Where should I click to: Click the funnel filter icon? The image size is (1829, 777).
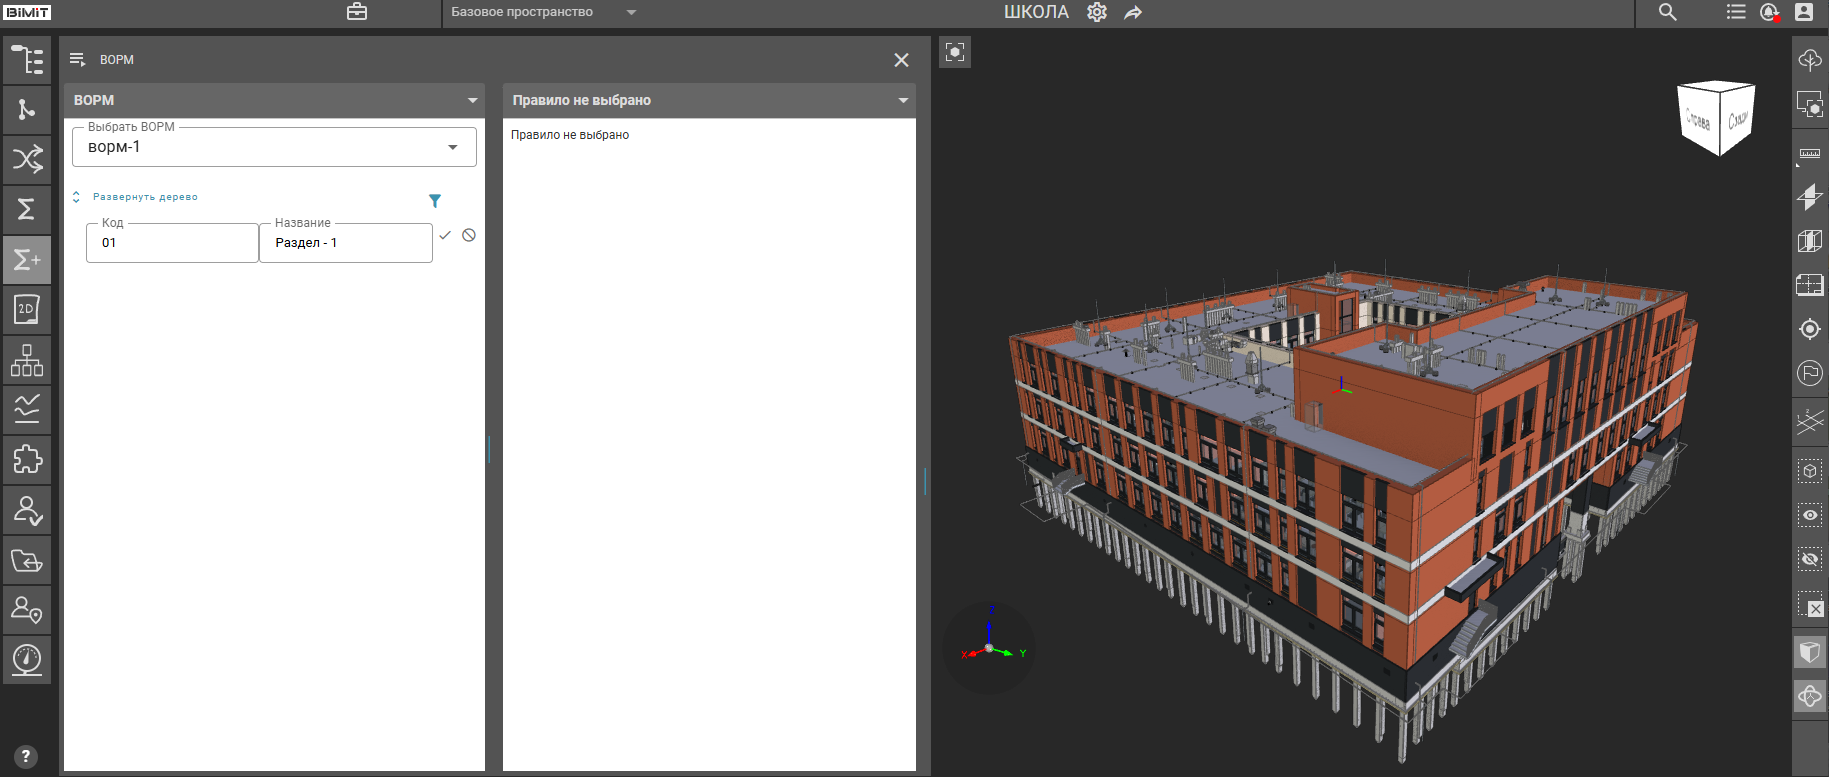point(435,201)
